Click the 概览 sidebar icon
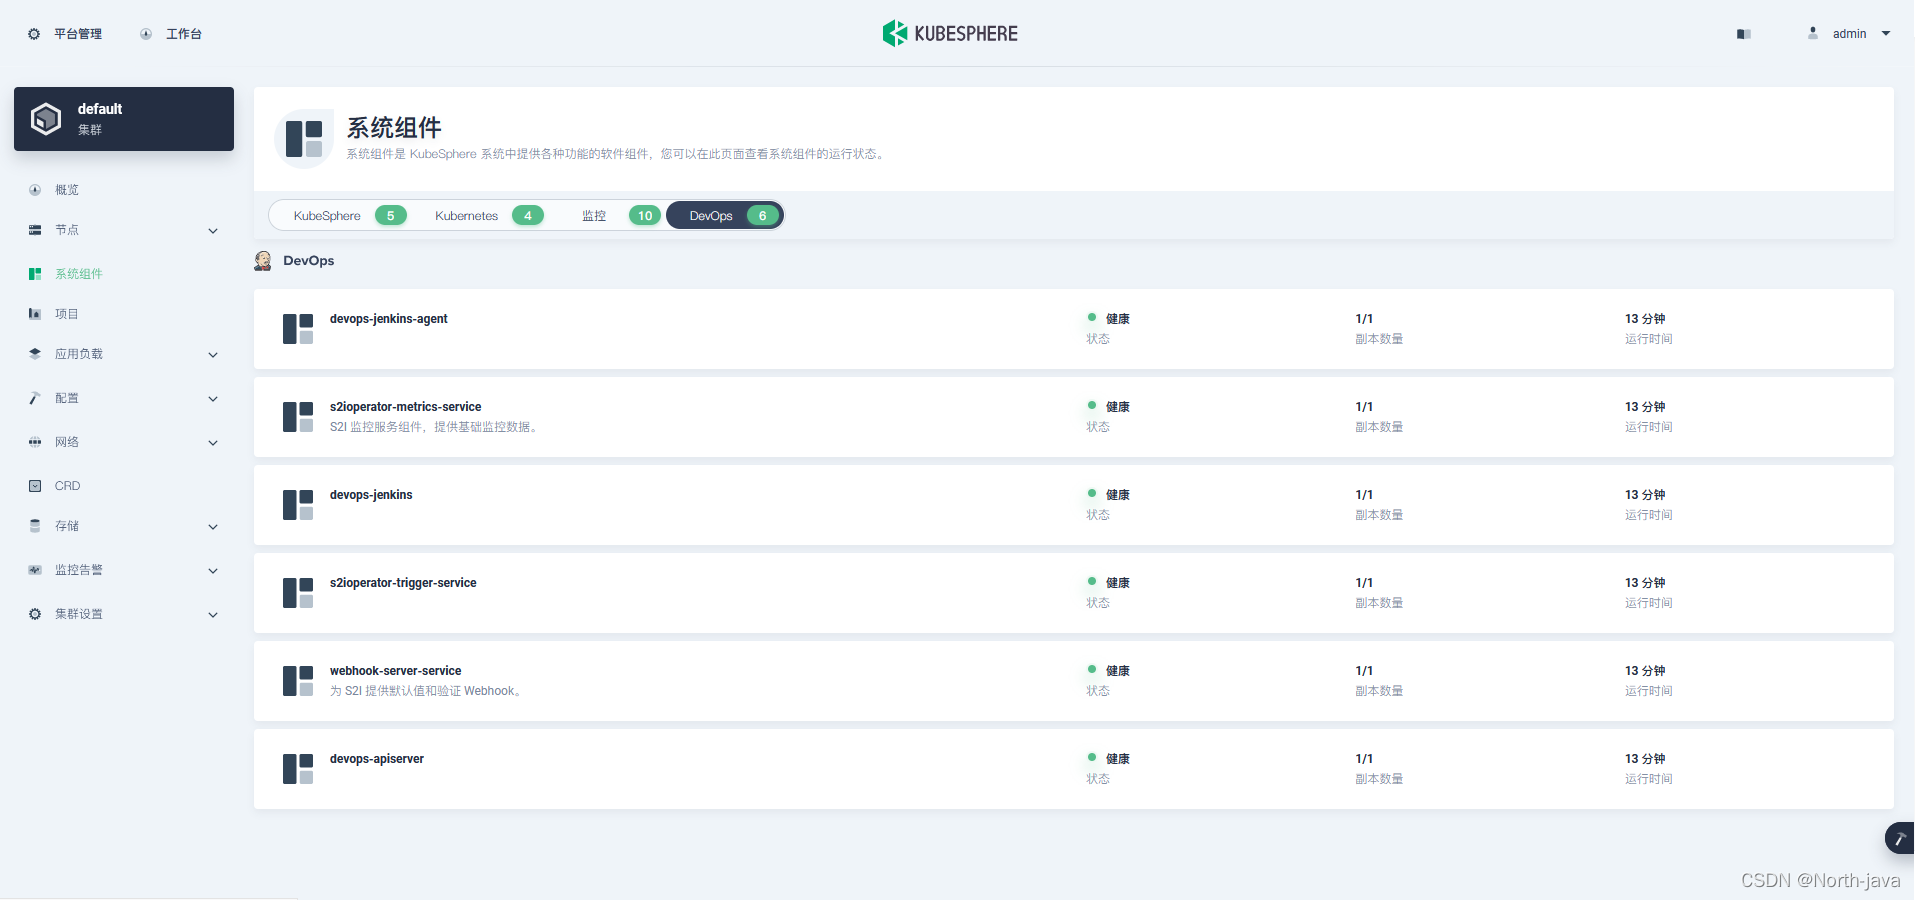The width and height of the screenshot is (1915, 900). click(x=35, y=190)
